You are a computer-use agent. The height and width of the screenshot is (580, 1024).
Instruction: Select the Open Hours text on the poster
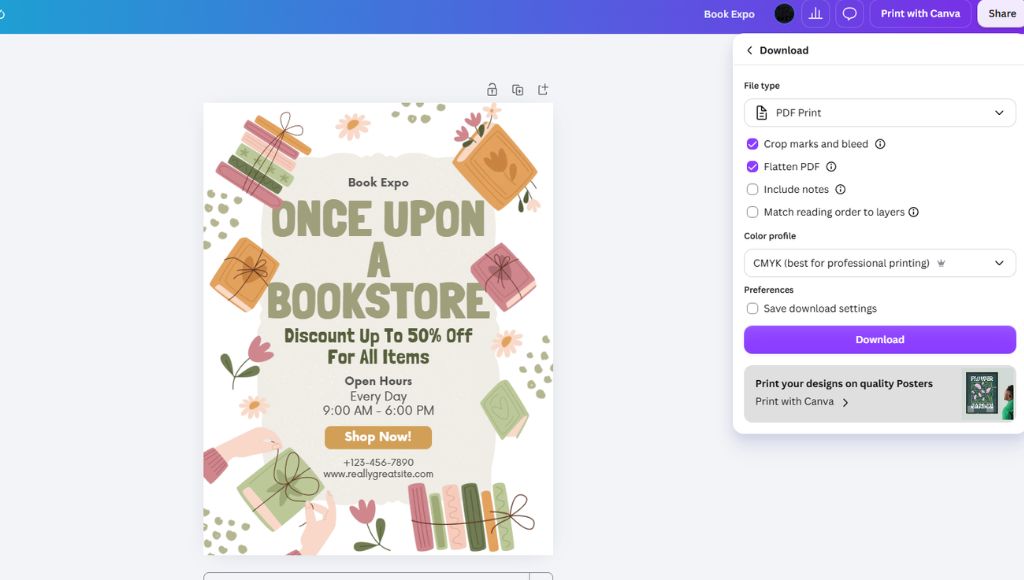coord(378,381)
